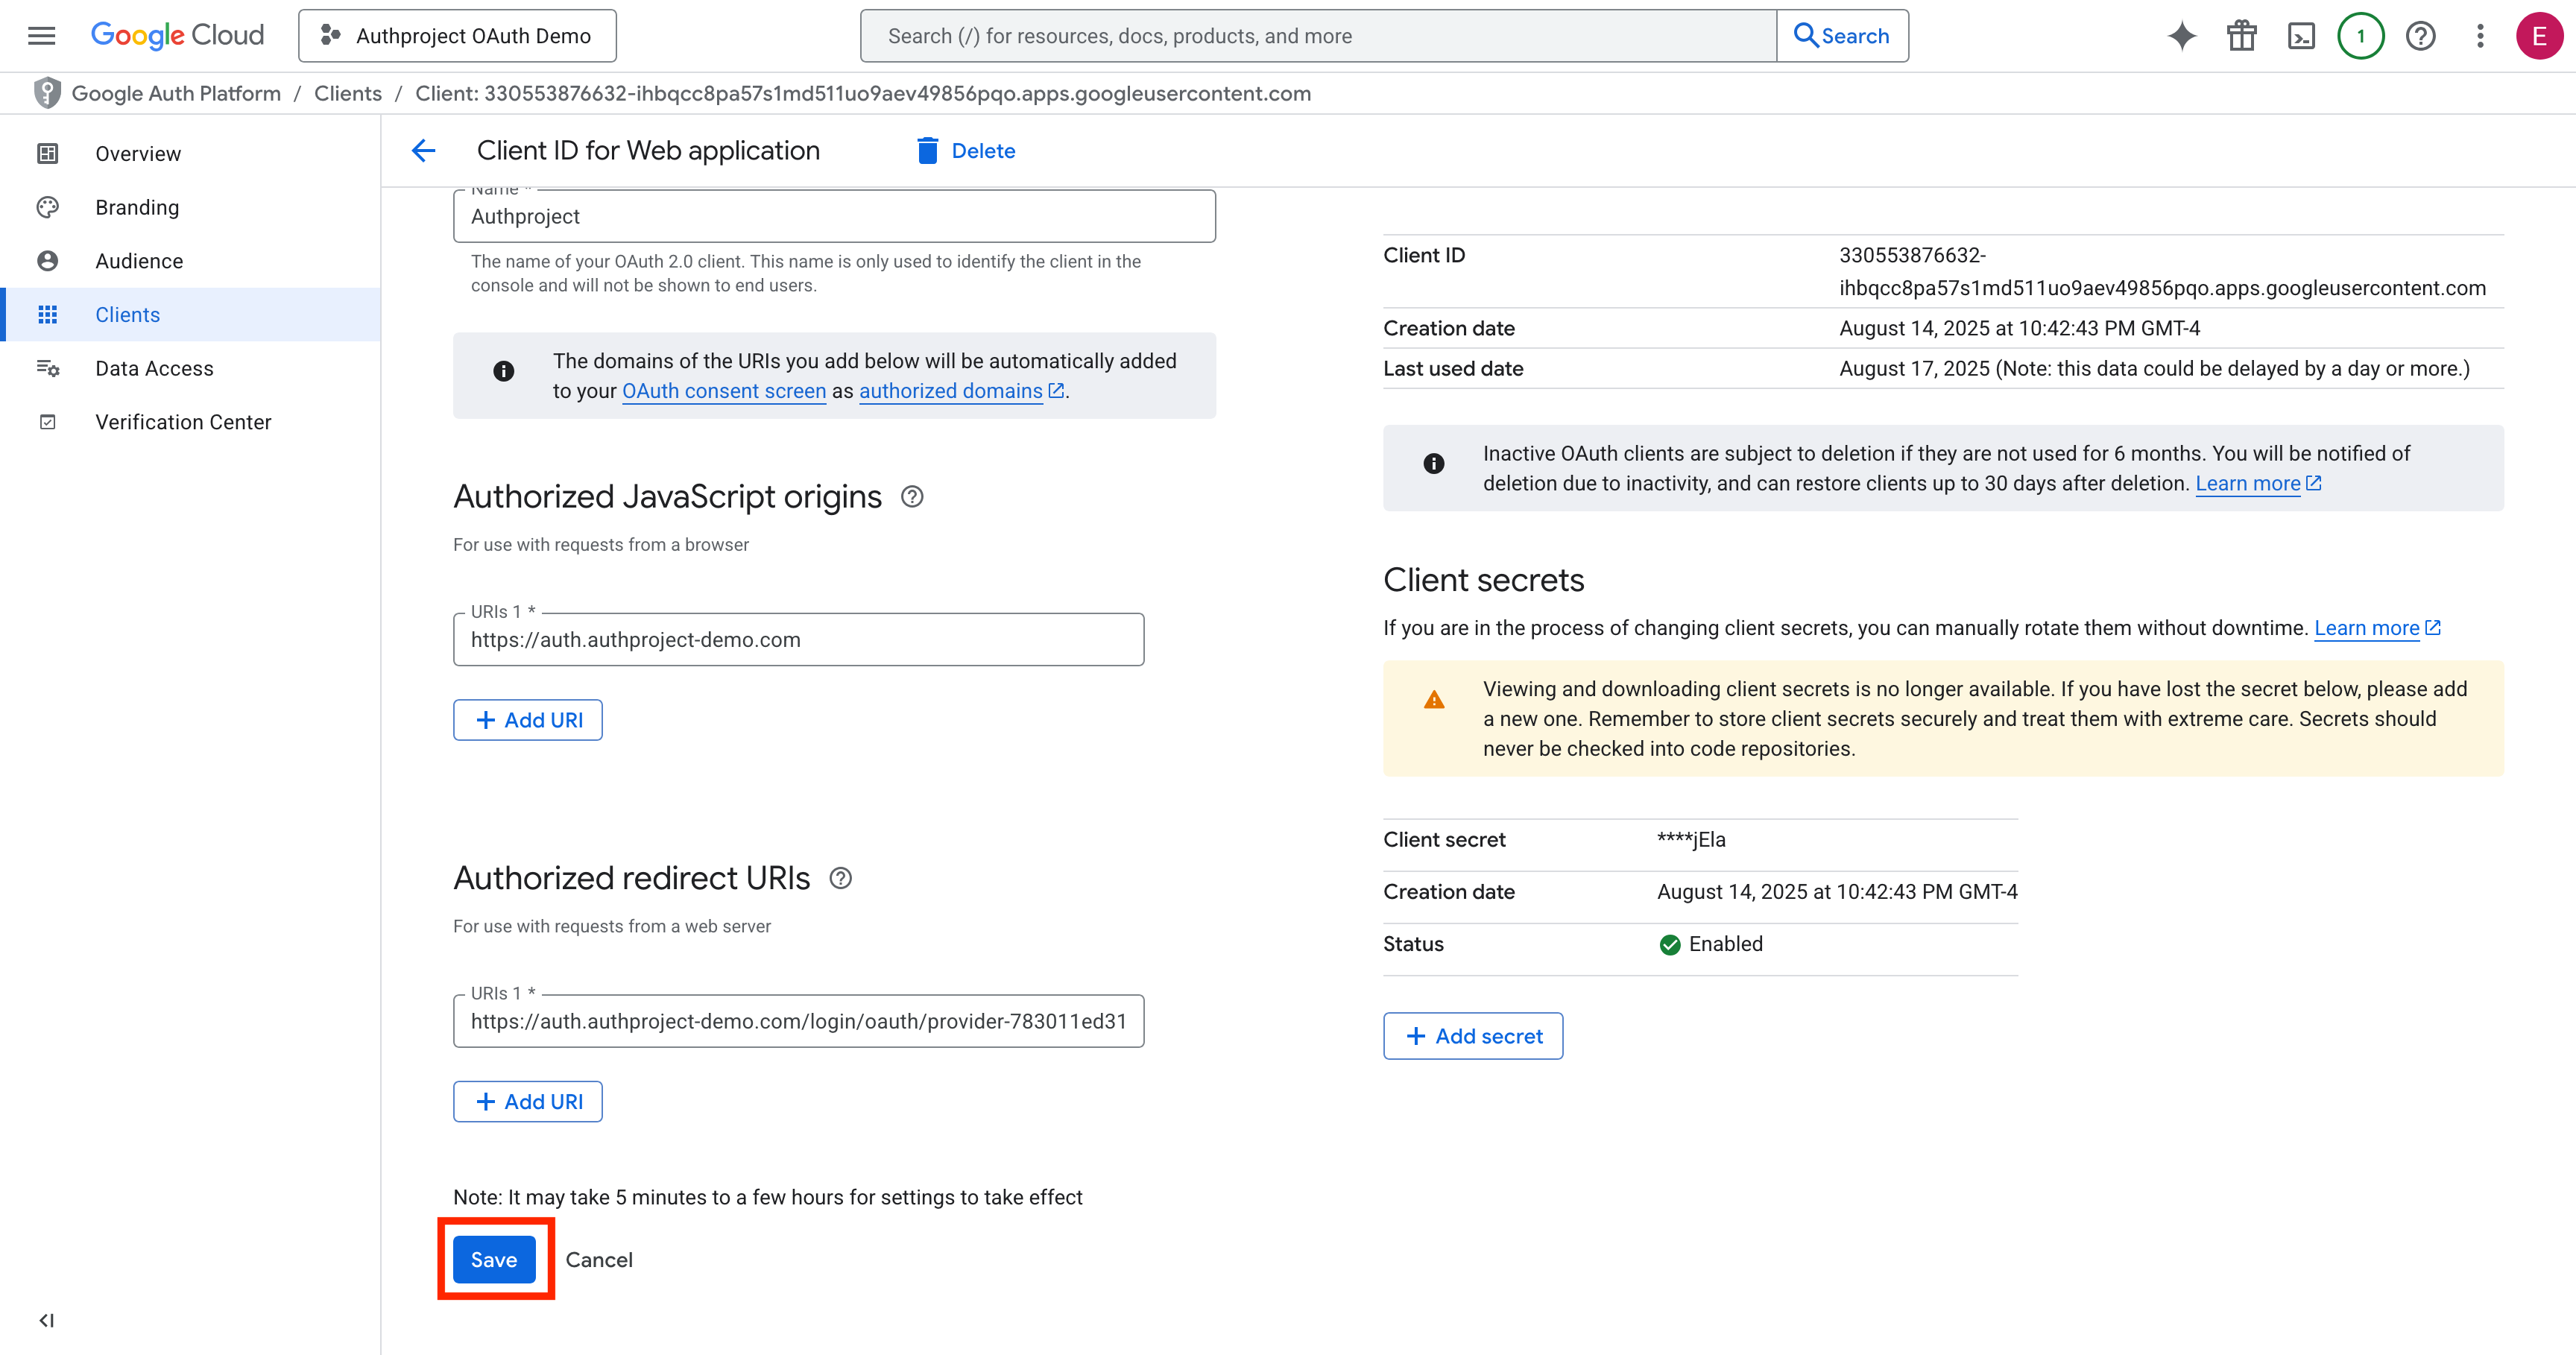Image resolution: width=2576 pixels, height=1355 pixels.
Task: Open Audience in the sidebar
Action: click(x=190, y=261)
